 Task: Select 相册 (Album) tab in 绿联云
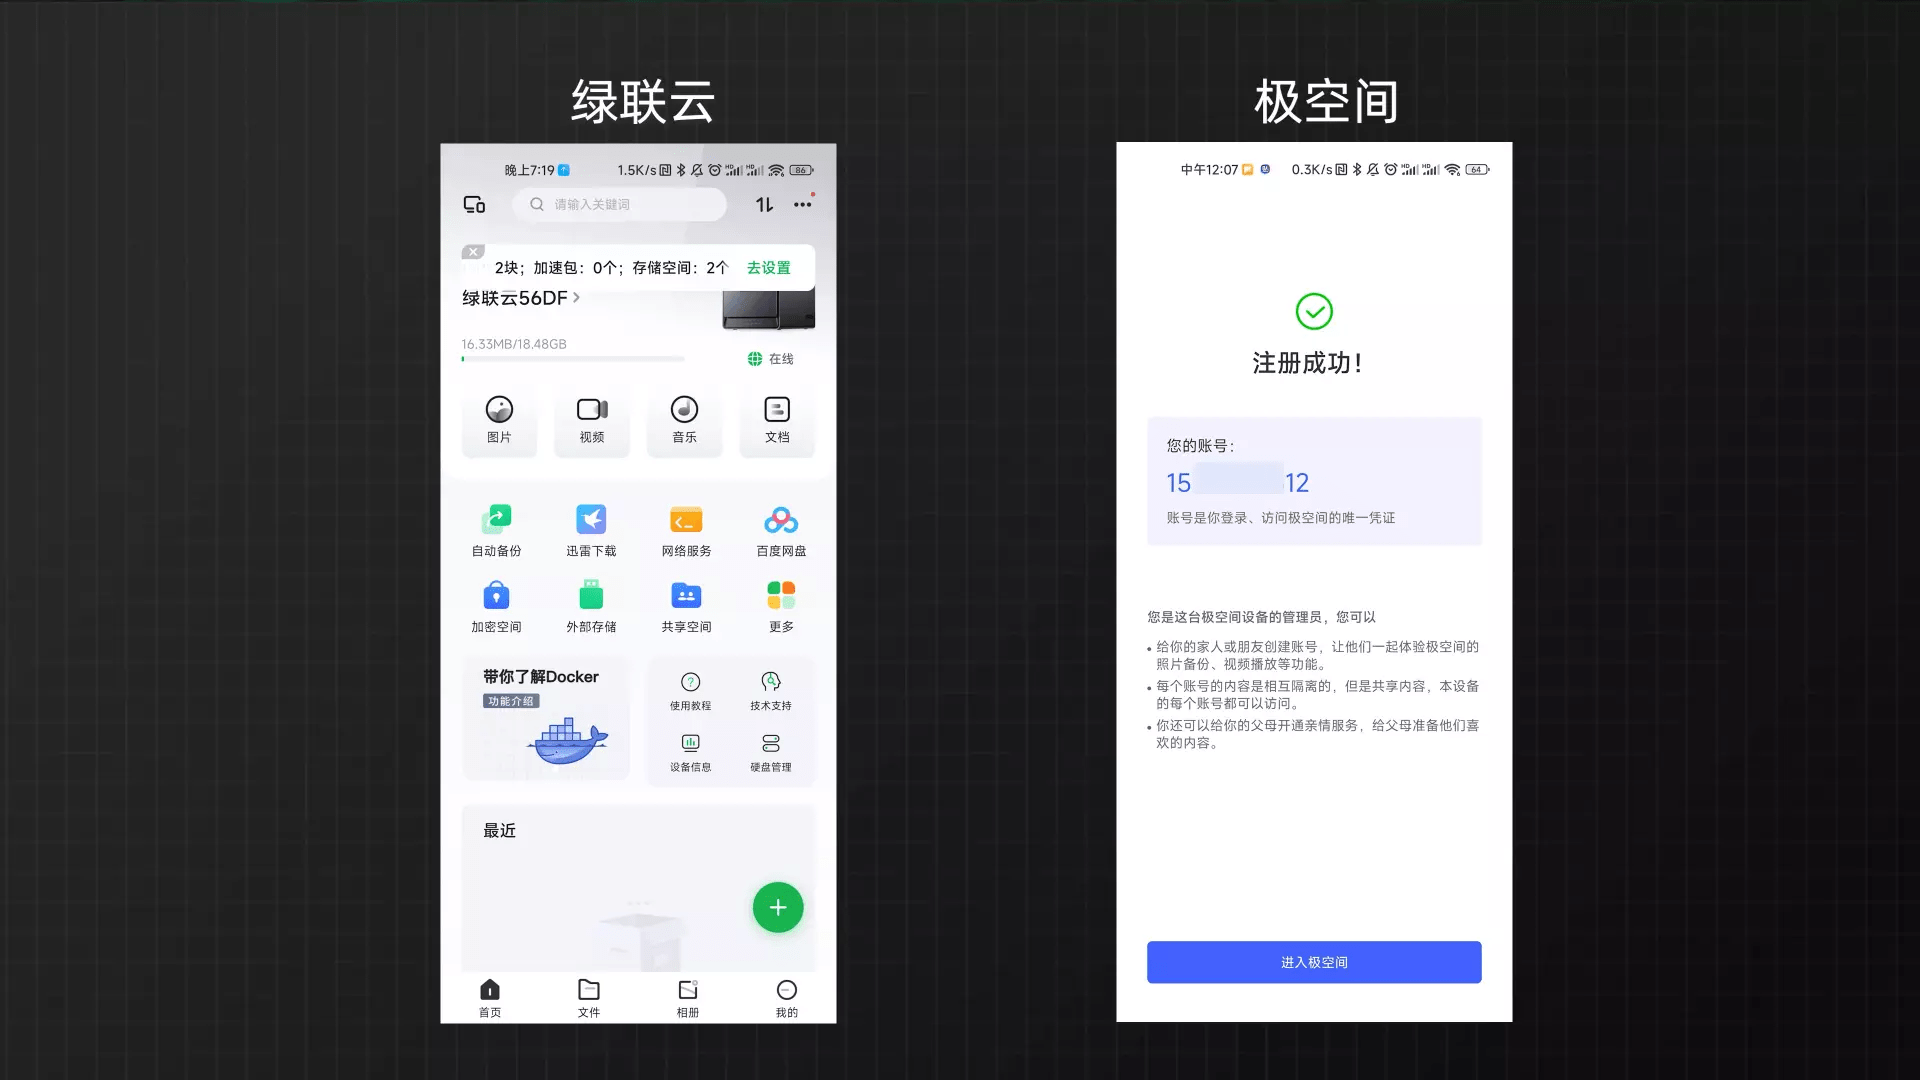[x=687, y=997]
